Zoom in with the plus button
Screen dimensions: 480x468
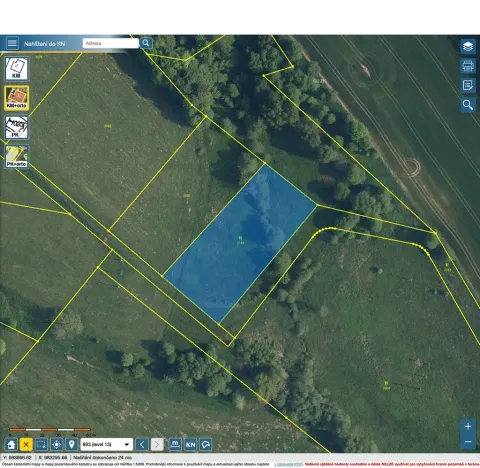(x=468, y=426)
